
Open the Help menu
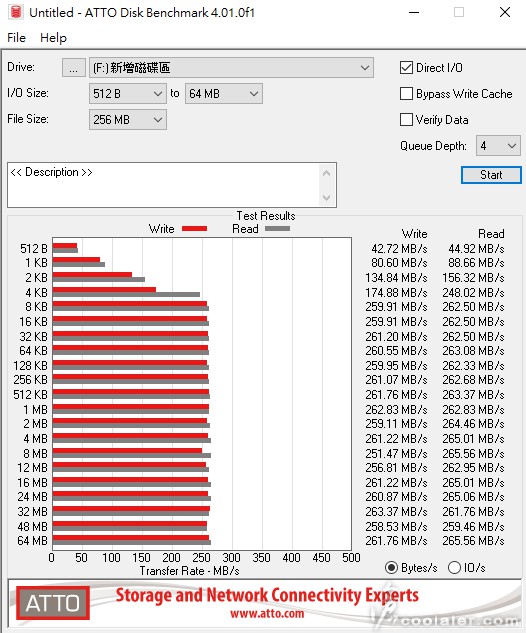pos(53,38)
